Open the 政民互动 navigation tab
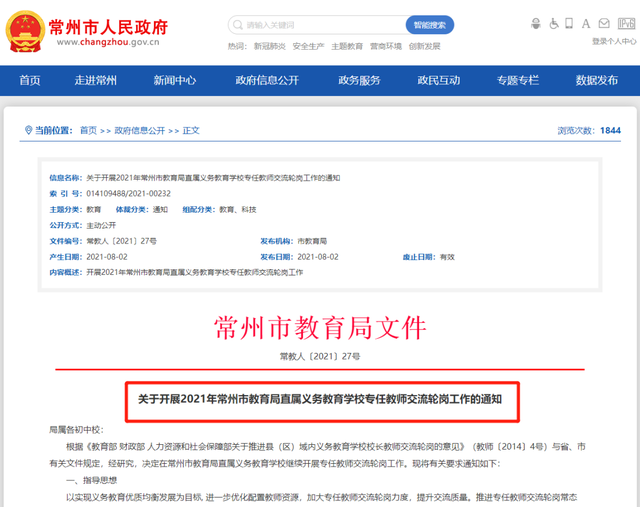 (439, 80)
